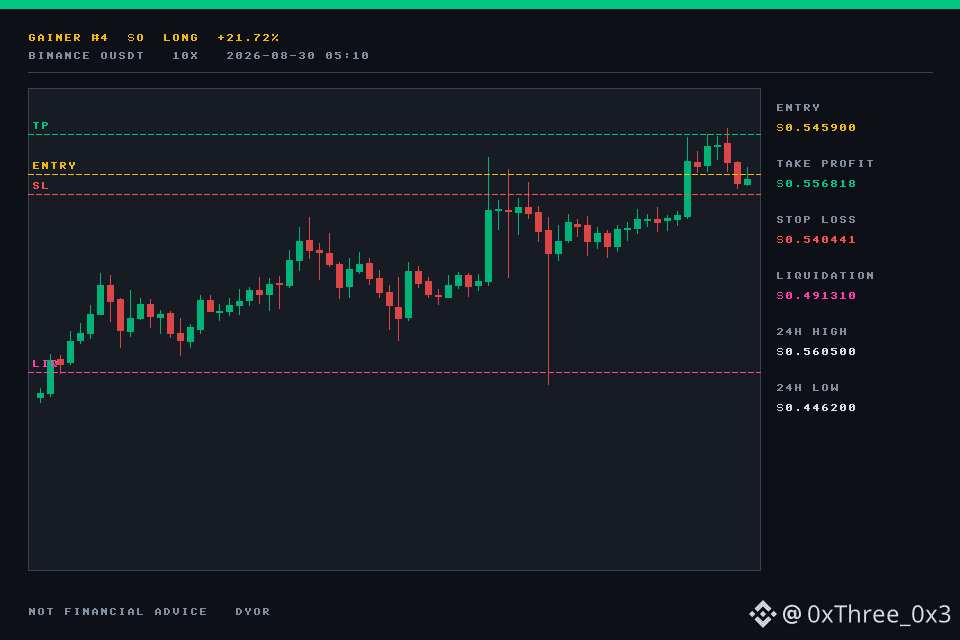Click the ENTRY label on chart

(54, 166)
